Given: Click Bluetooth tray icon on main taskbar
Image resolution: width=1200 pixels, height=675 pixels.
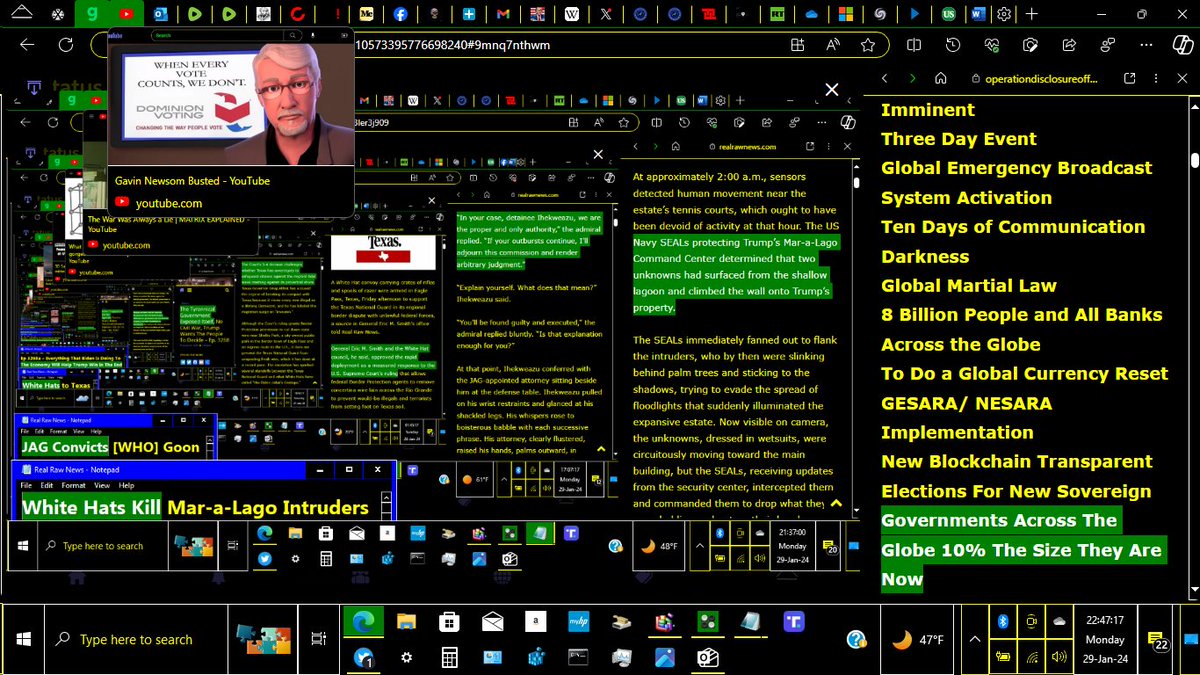Looking at the screenshot, I should point(1004,621).
